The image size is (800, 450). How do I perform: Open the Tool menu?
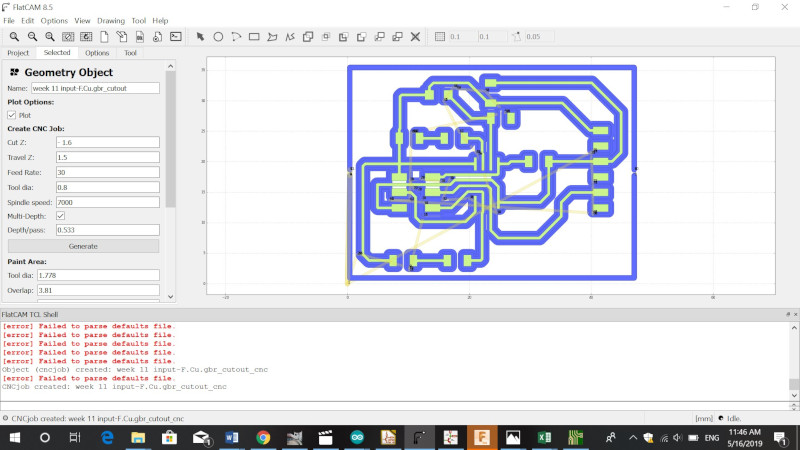139,21
